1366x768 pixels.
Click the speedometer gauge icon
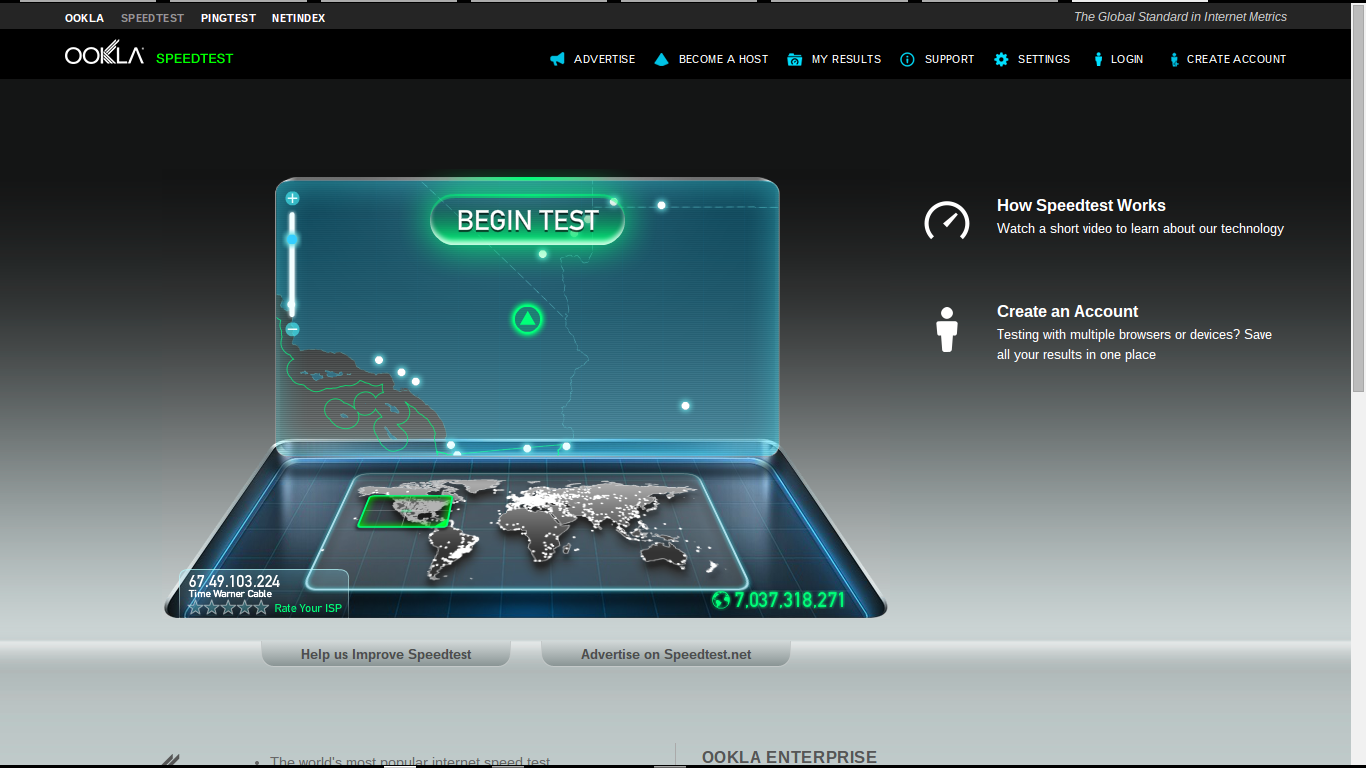(946, 221)
